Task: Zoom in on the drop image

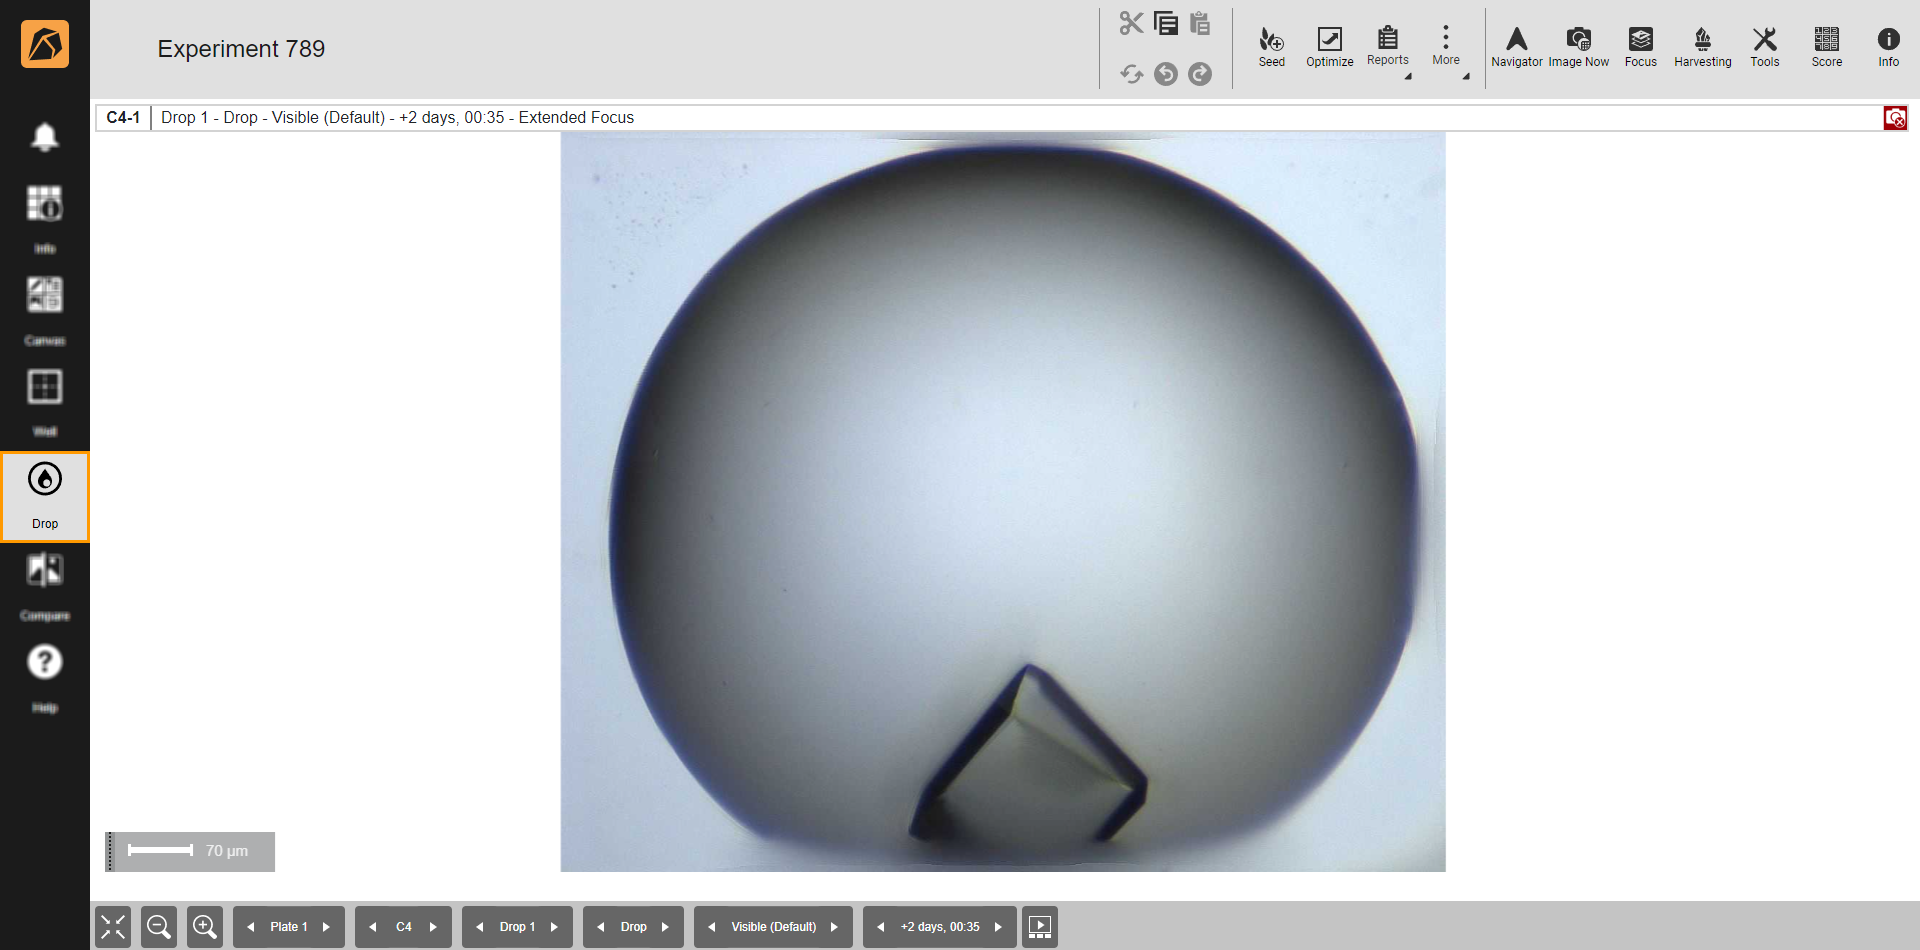Action: click(x=205, y=927)
